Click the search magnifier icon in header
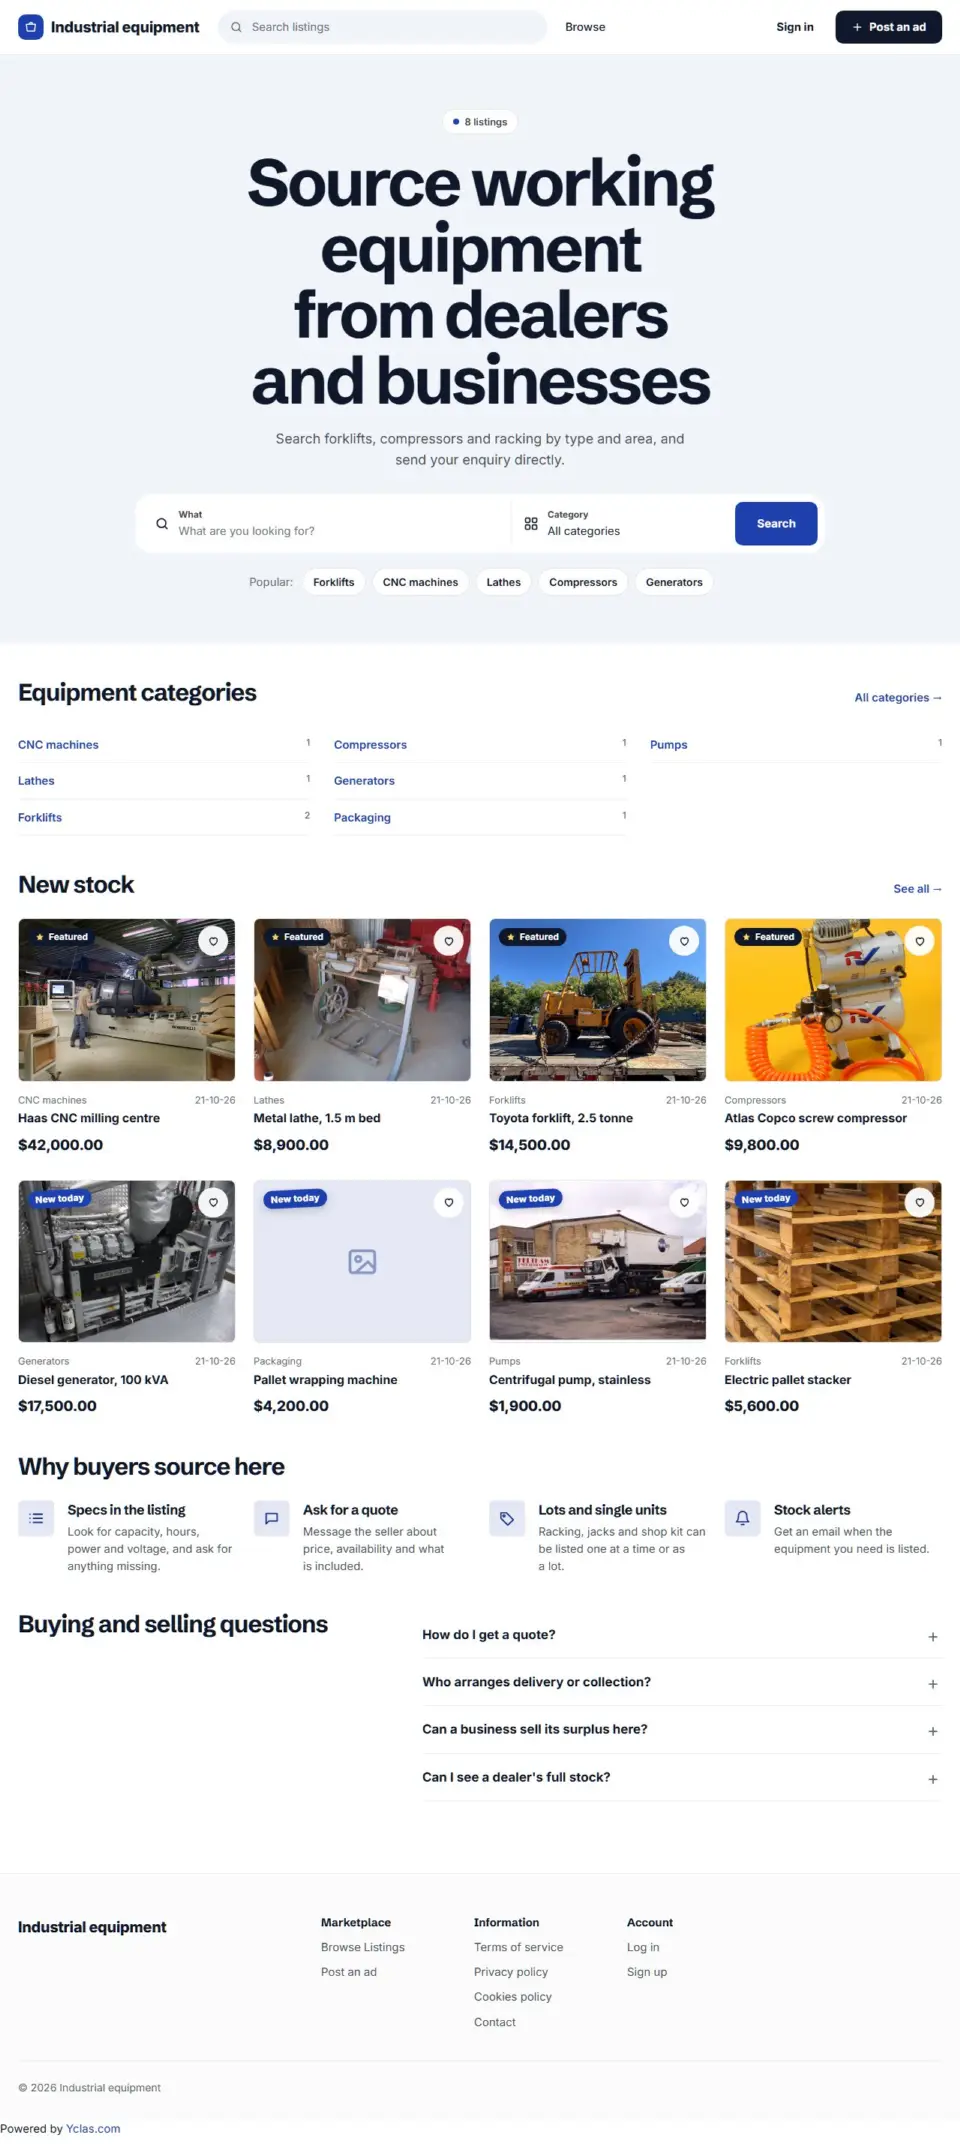Viewport: 960px width, 2149px height. click(237, 27)
